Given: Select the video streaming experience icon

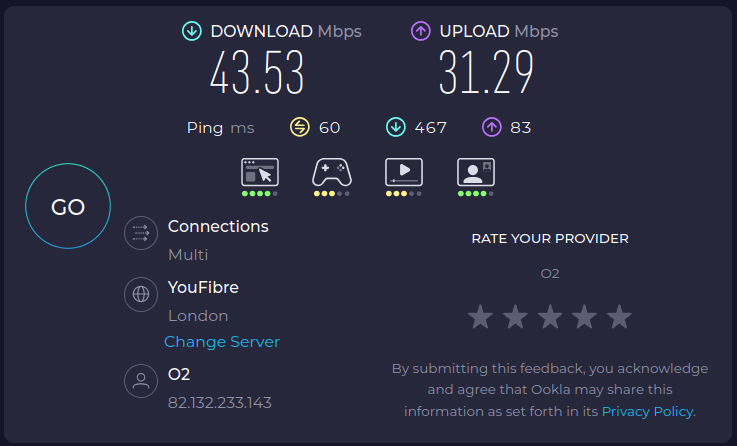Looking at the screenshot, I should point(404,172).
